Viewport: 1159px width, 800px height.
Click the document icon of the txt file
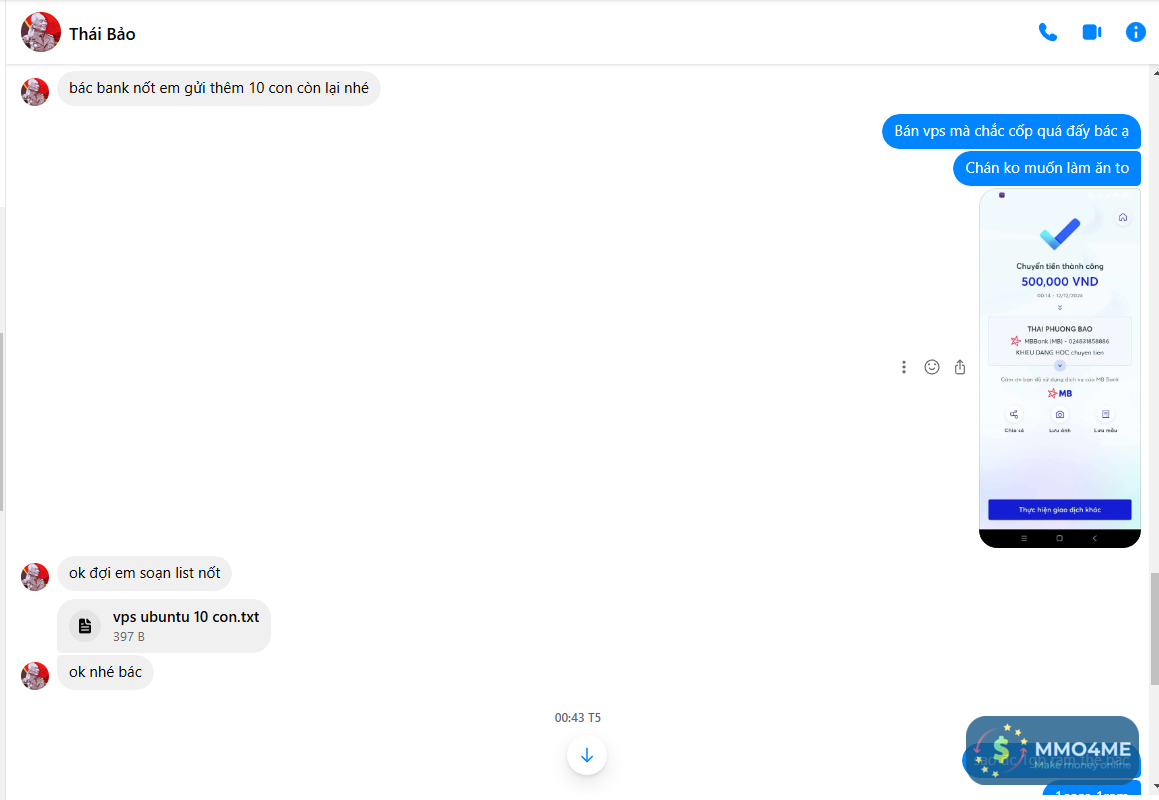click(x=85, y=626)
